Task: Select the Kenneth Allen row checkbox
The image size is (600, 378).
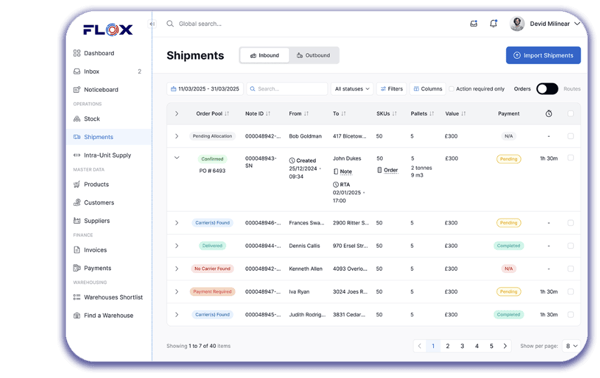Action: coord(571,269)
